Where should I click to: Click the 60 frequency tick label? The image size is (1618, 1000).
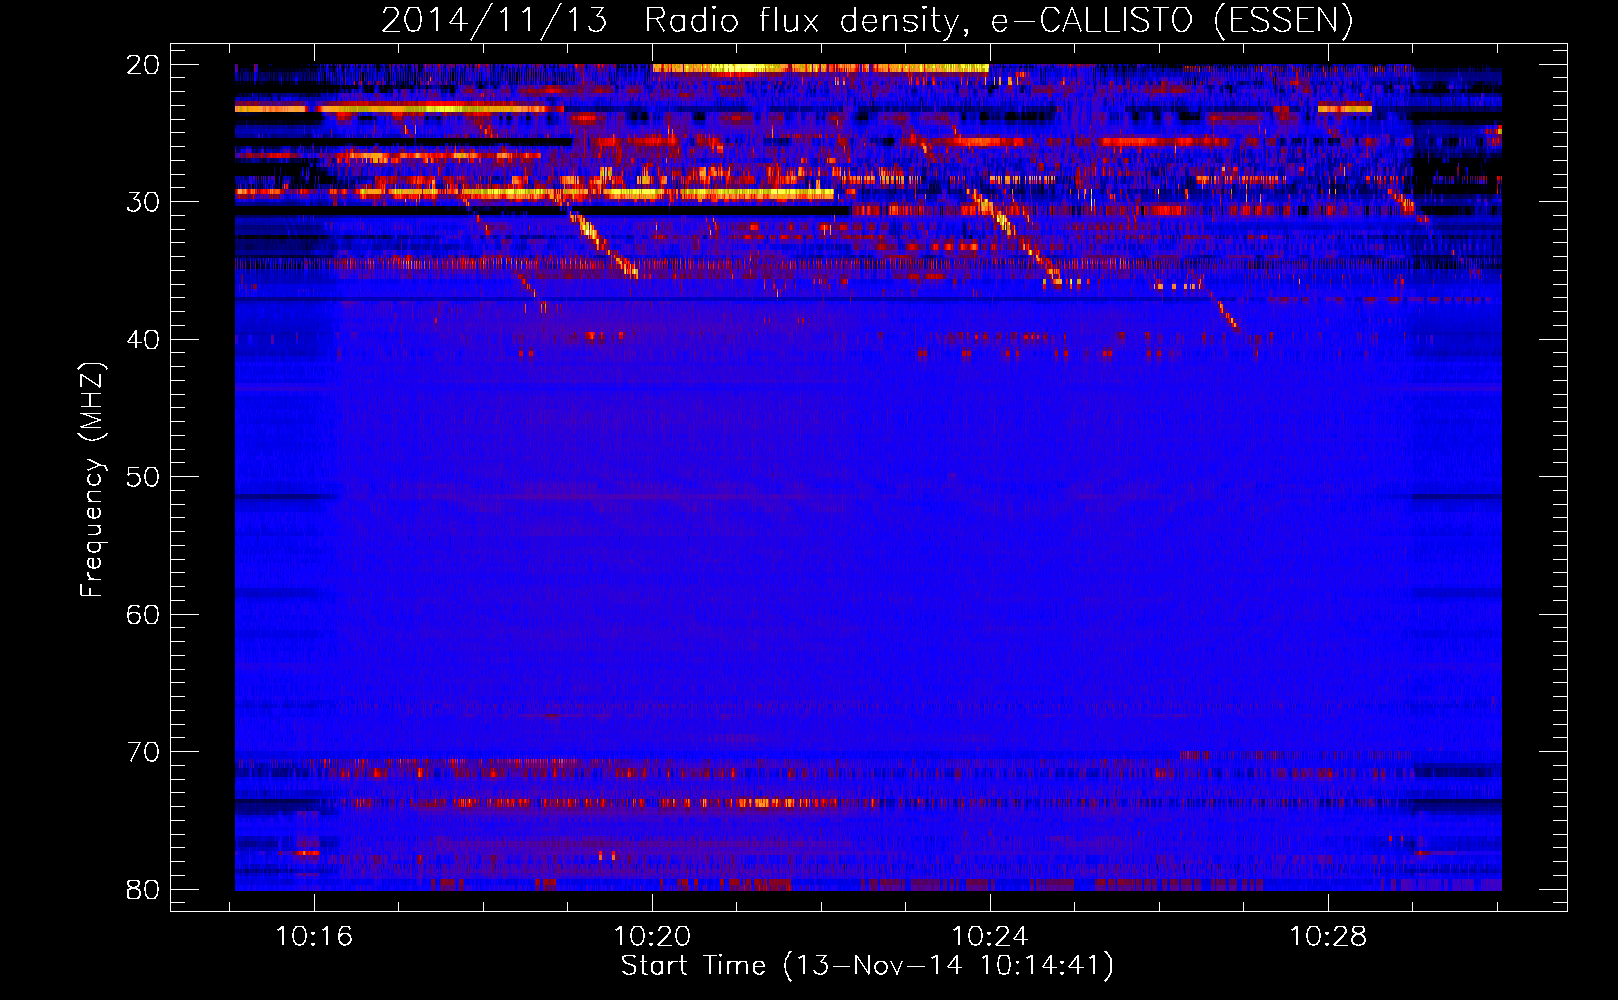(x=143, y=614)
